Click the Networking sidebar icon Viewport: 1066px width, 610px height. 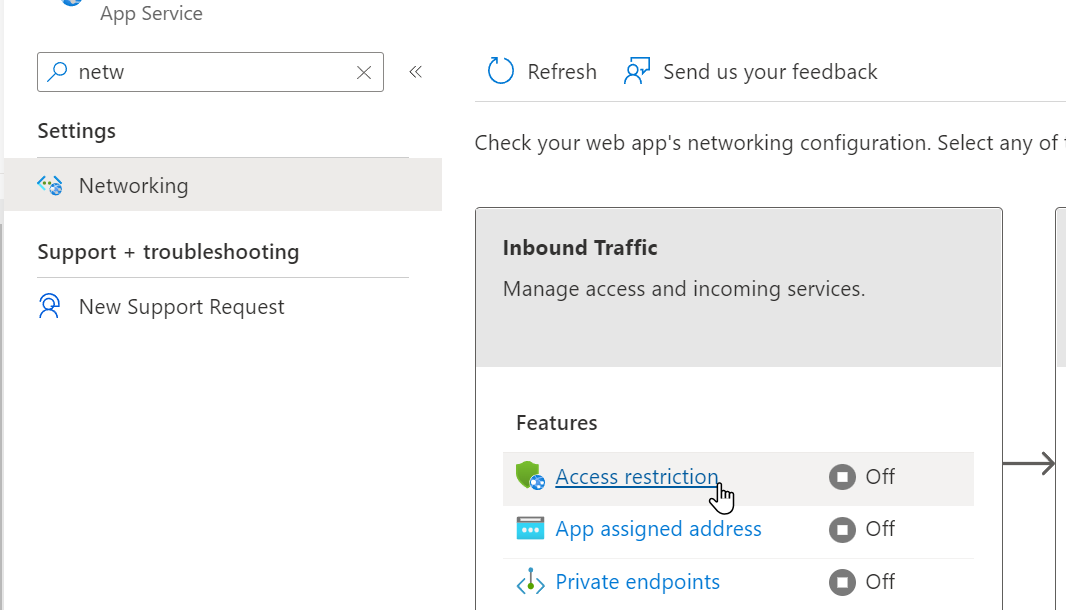(50, 185)
